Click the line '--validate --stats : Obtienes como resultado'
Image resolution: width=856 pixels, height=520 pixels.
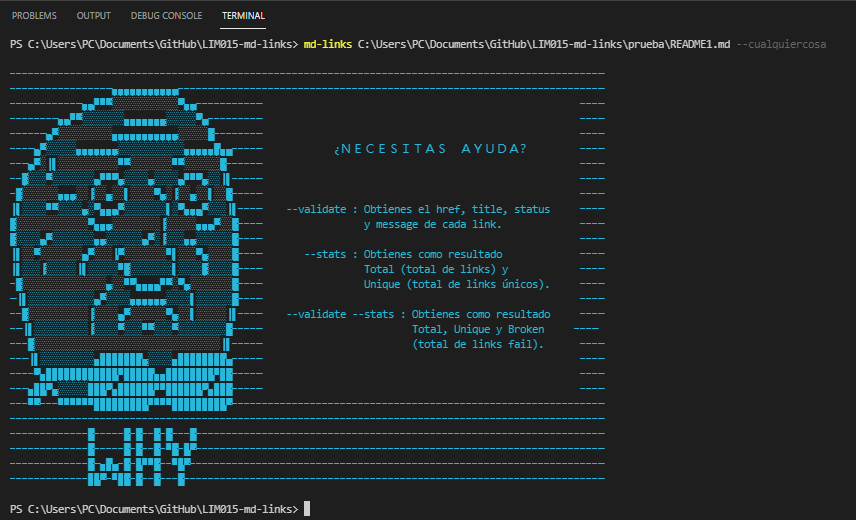[418, 314]
